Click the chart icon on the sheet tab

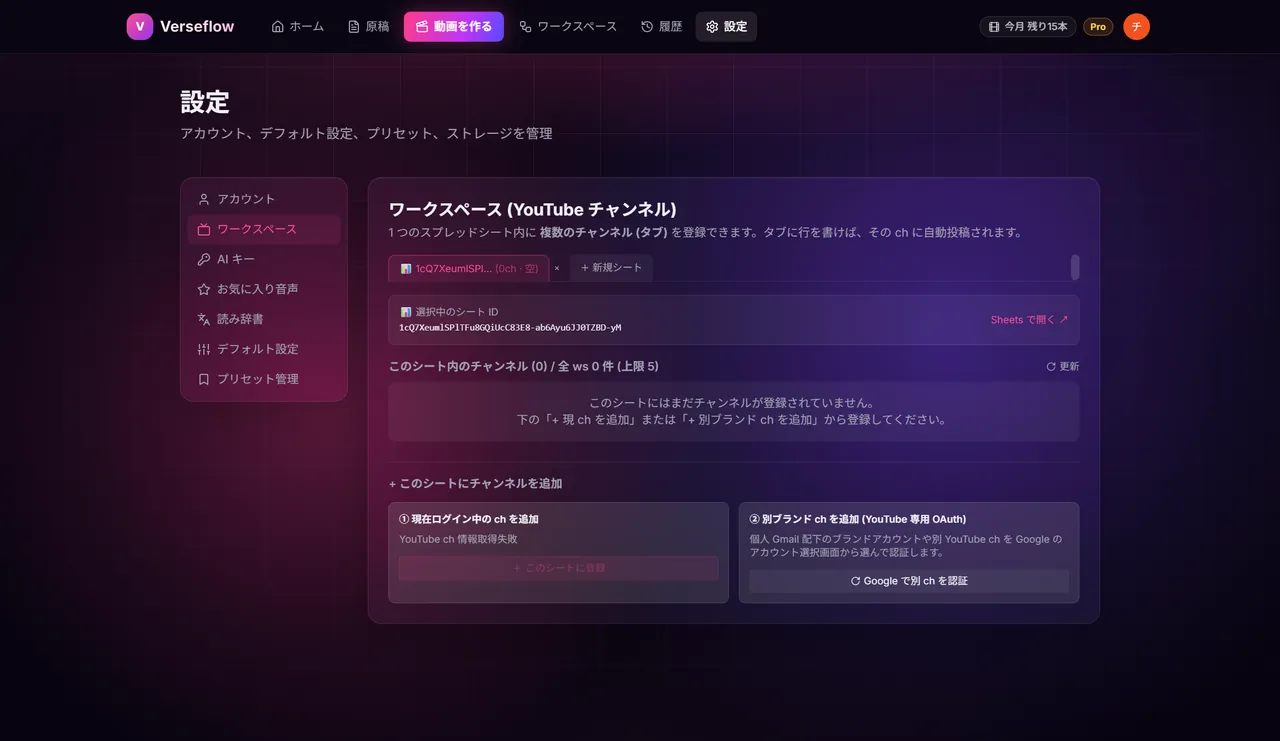click(x=406, y=268)
